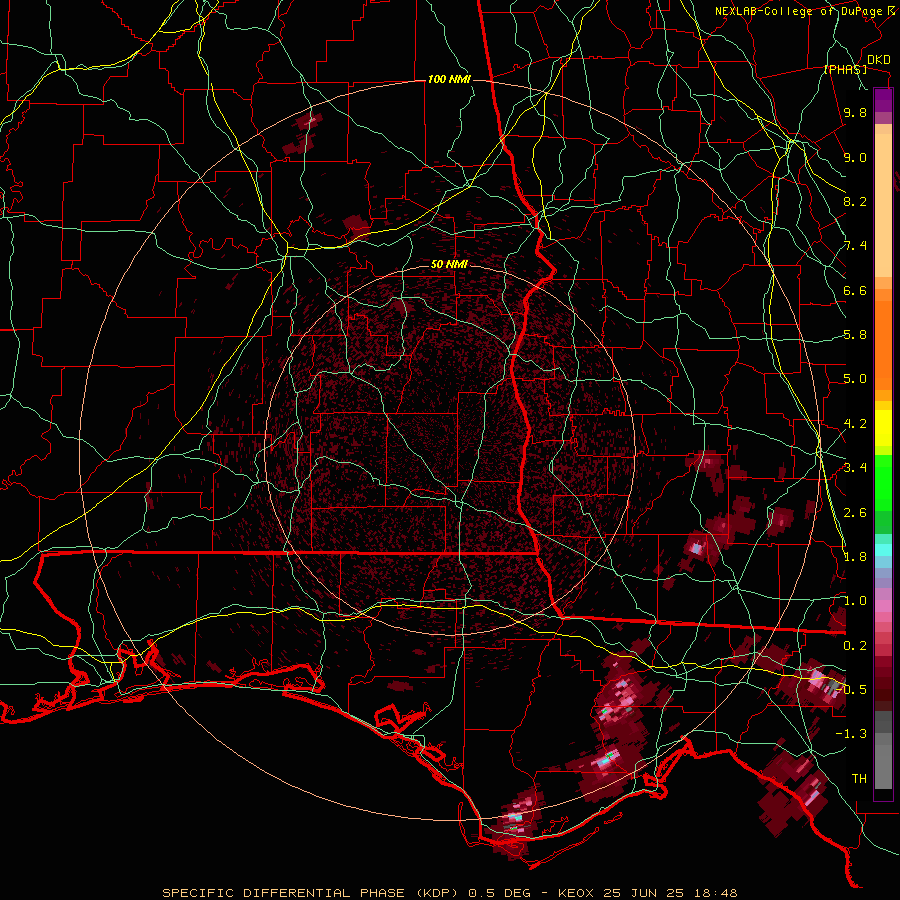
Task: Pick the cyan segment of the color scale
Action: [x=883, y=550]
